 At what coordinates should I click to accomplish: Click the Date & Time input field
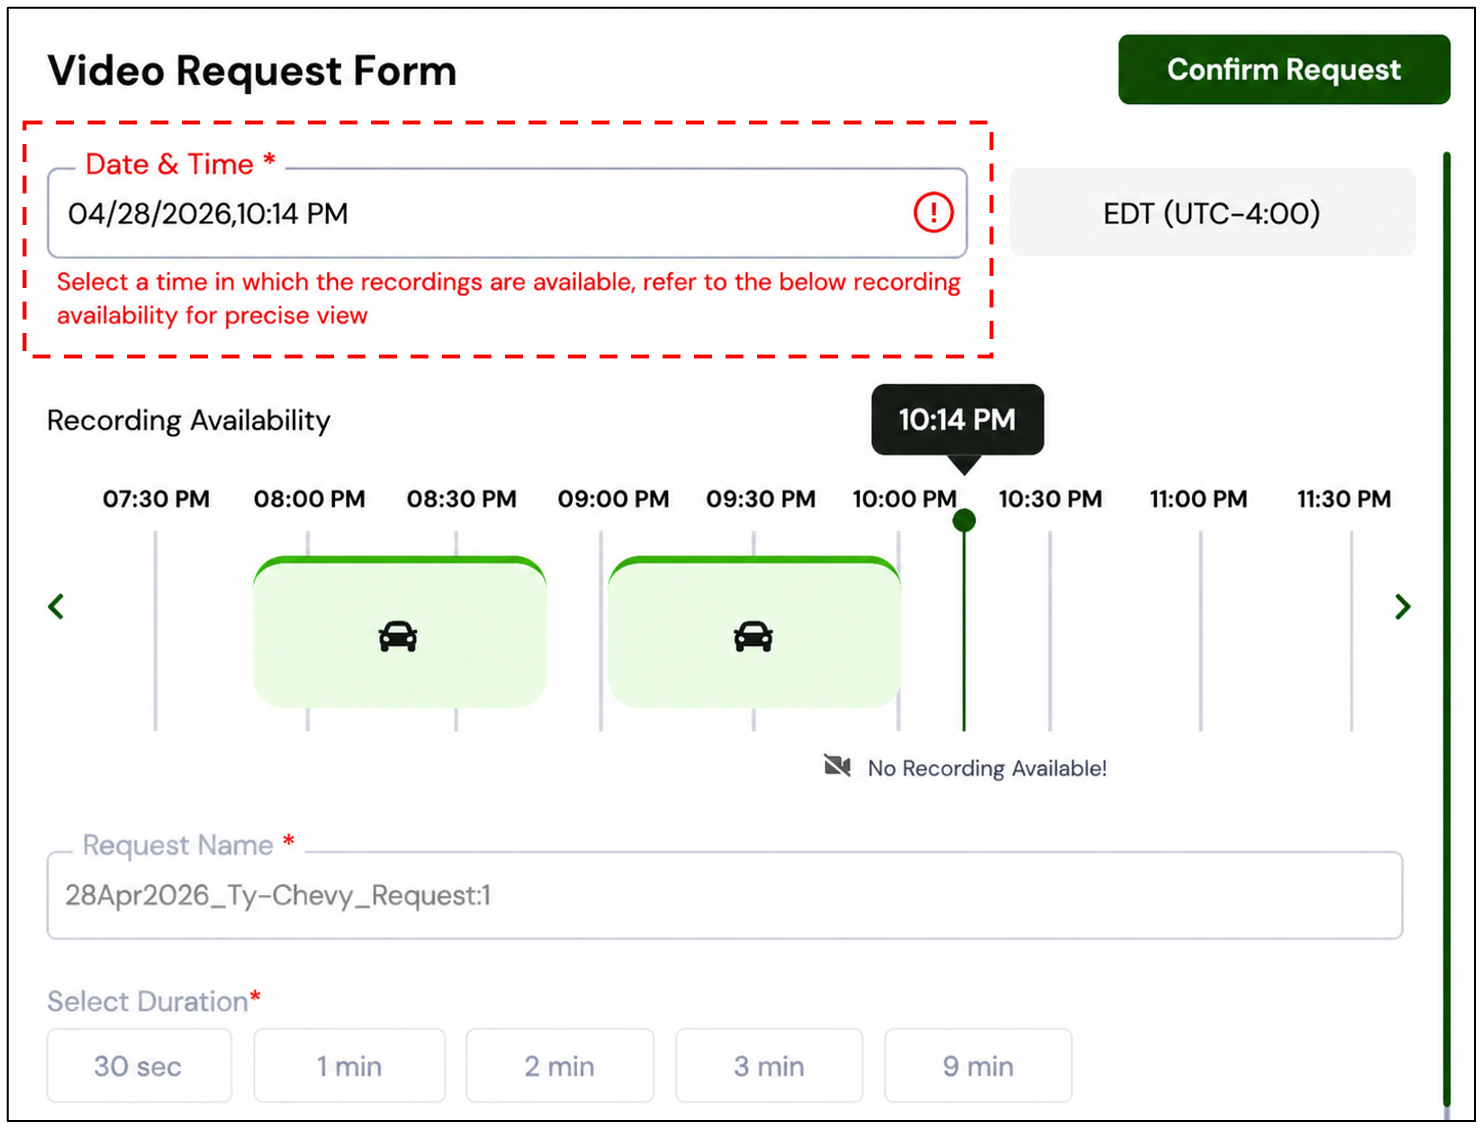[x=507, y=213]
